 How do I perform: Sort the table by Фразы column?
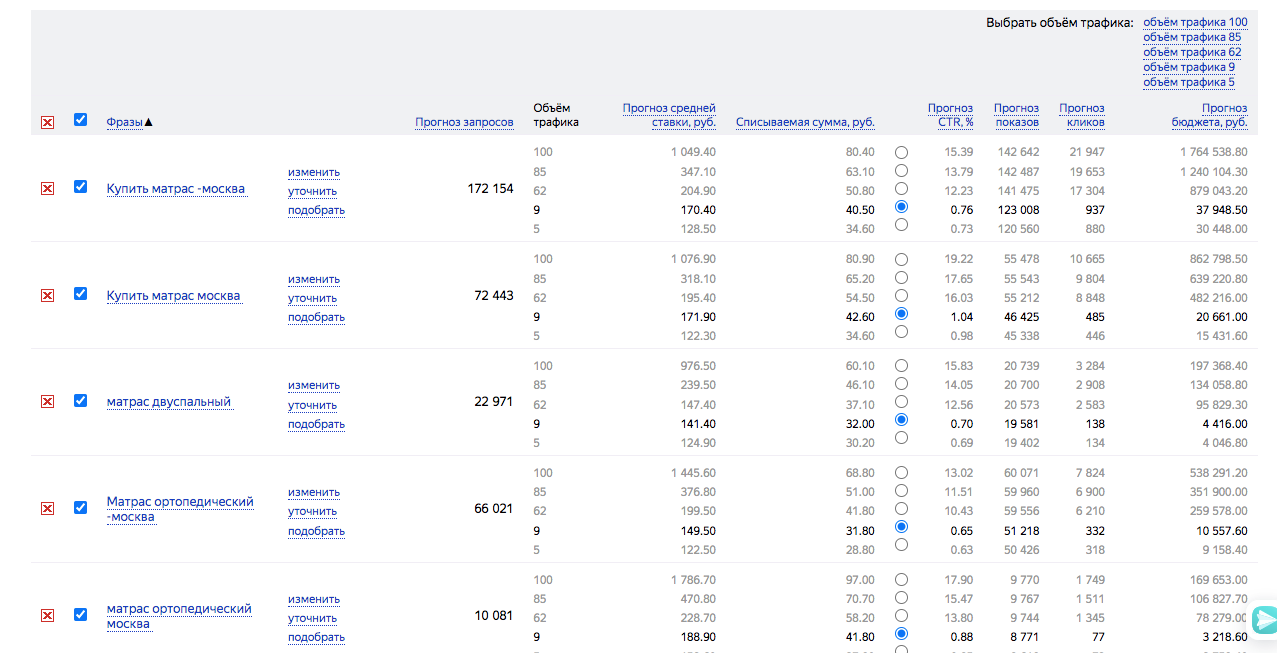pos(124,122)
